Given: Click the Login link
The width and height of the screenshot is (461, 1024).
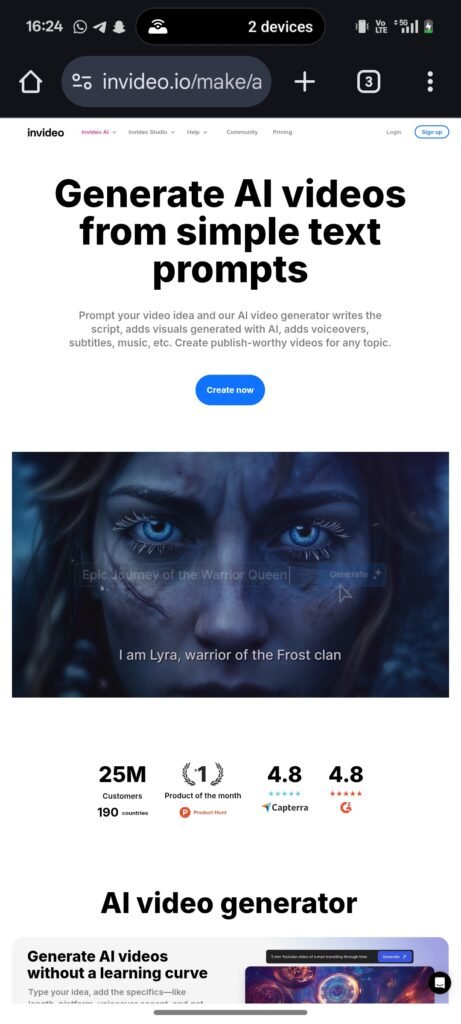Looking at the screenshot, I should pos(394,132).
